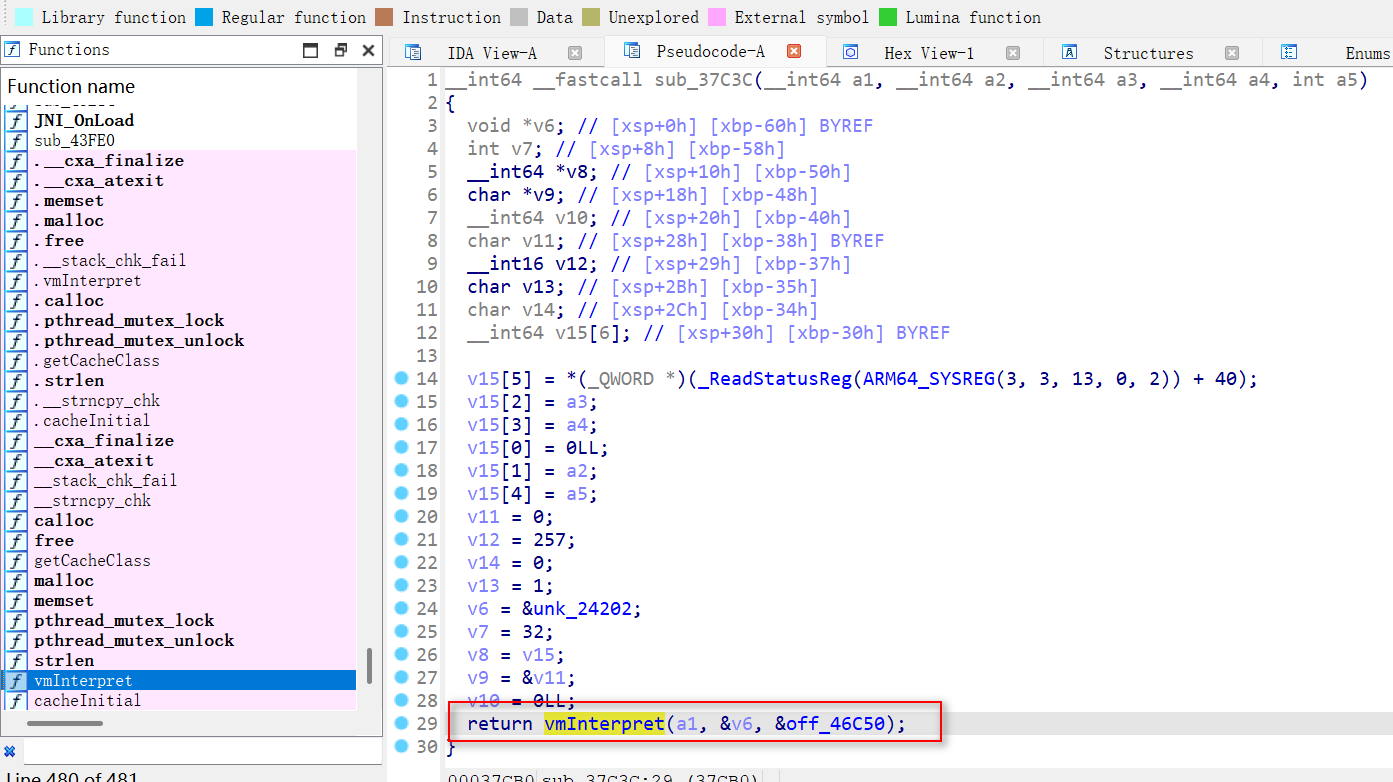Image resolution: width=1393 pixels, height=782 pixels.
Task: Click vmInterpret call highlighted in pseudocode
Action: pos(604,723)
